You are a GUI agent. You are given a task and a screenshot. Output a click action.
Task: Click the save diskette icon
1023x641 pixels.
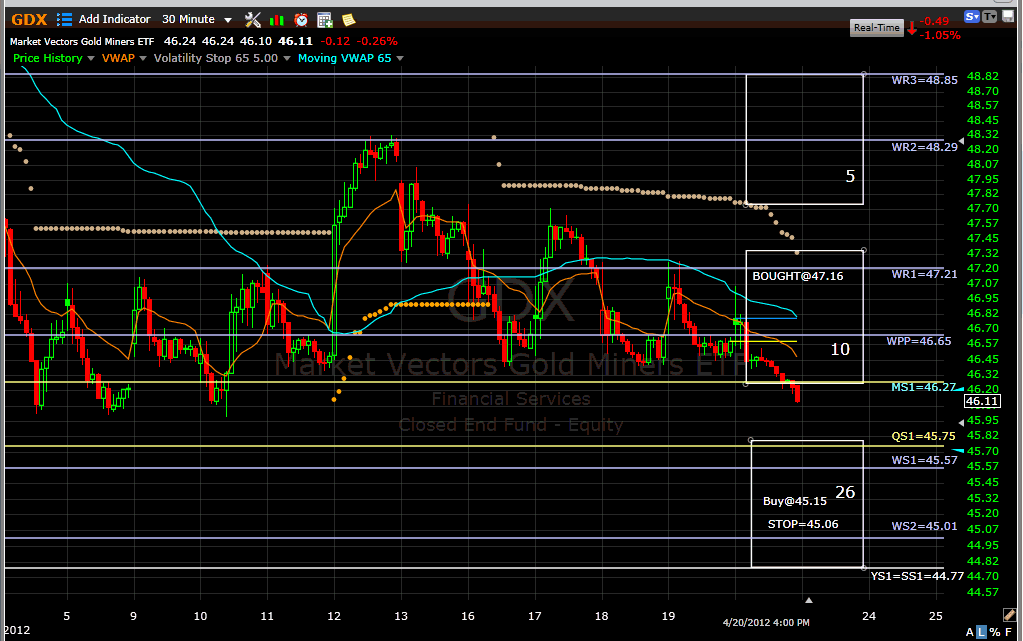1008,16
